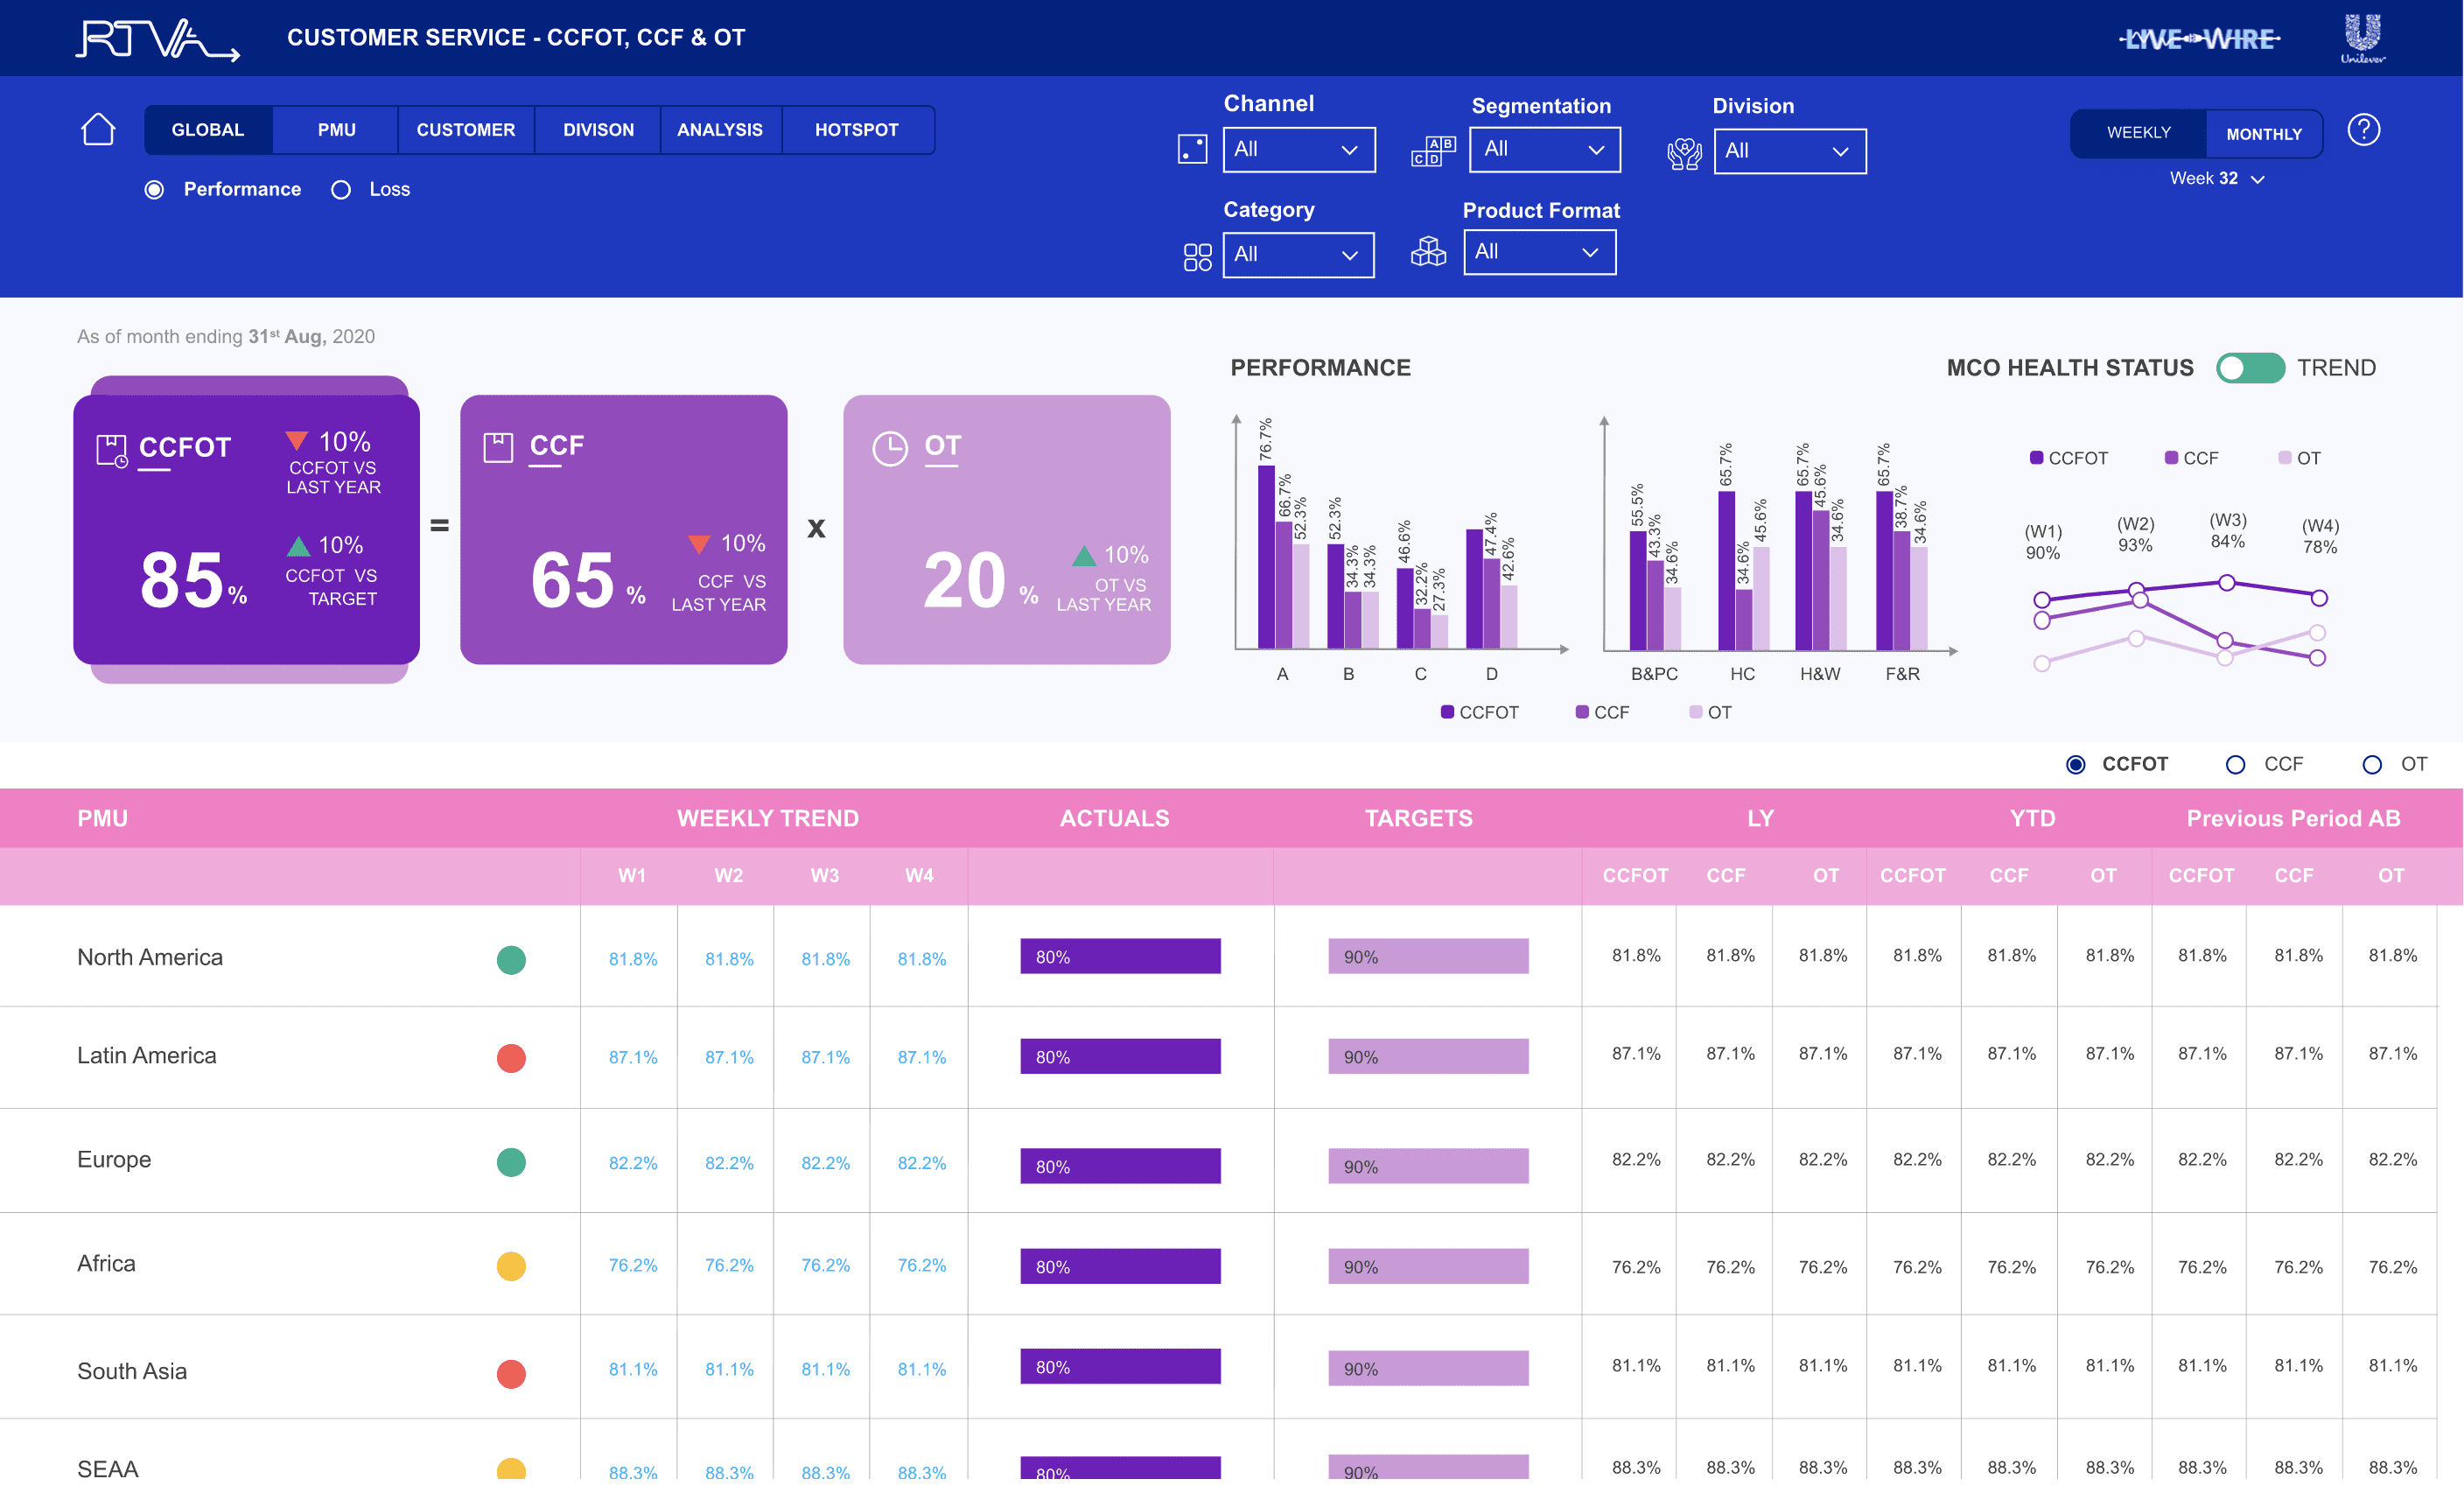2464x1507 pixels.
Task: Open the Customer tab
Action: click(x=466, y=130)
